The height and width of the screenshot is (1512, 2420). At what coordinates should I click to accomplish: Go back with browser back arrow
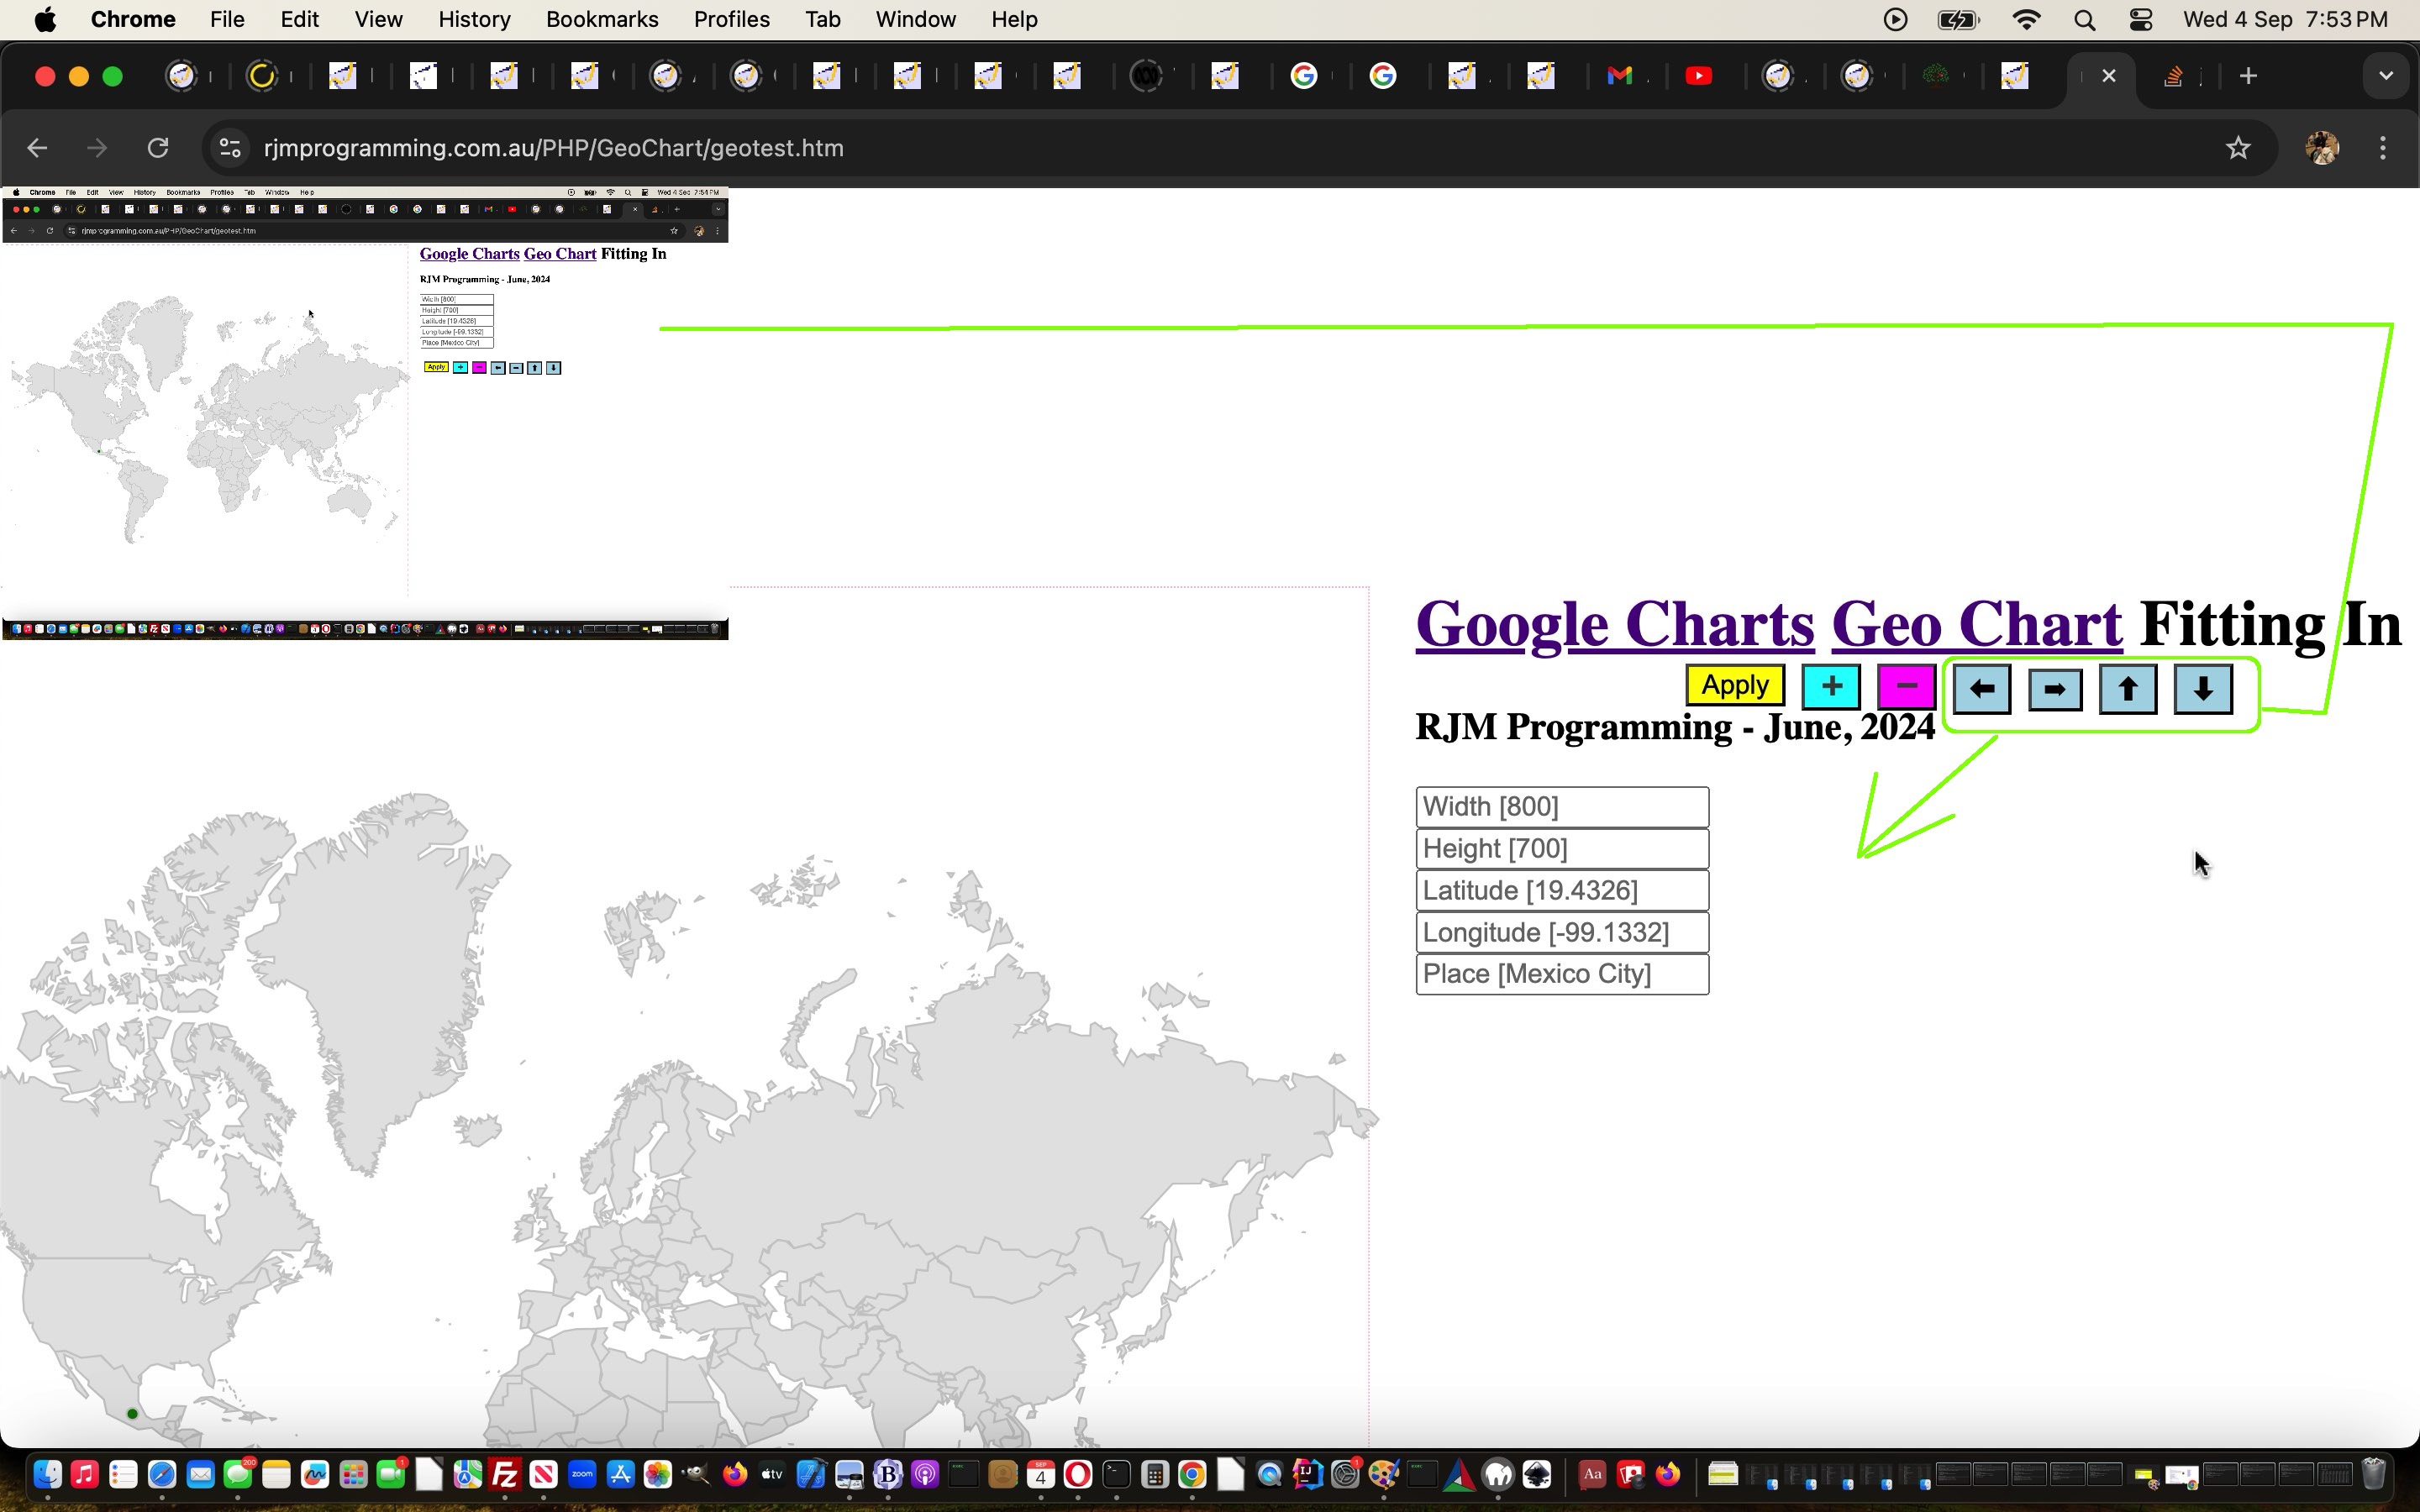click(37, 148)
